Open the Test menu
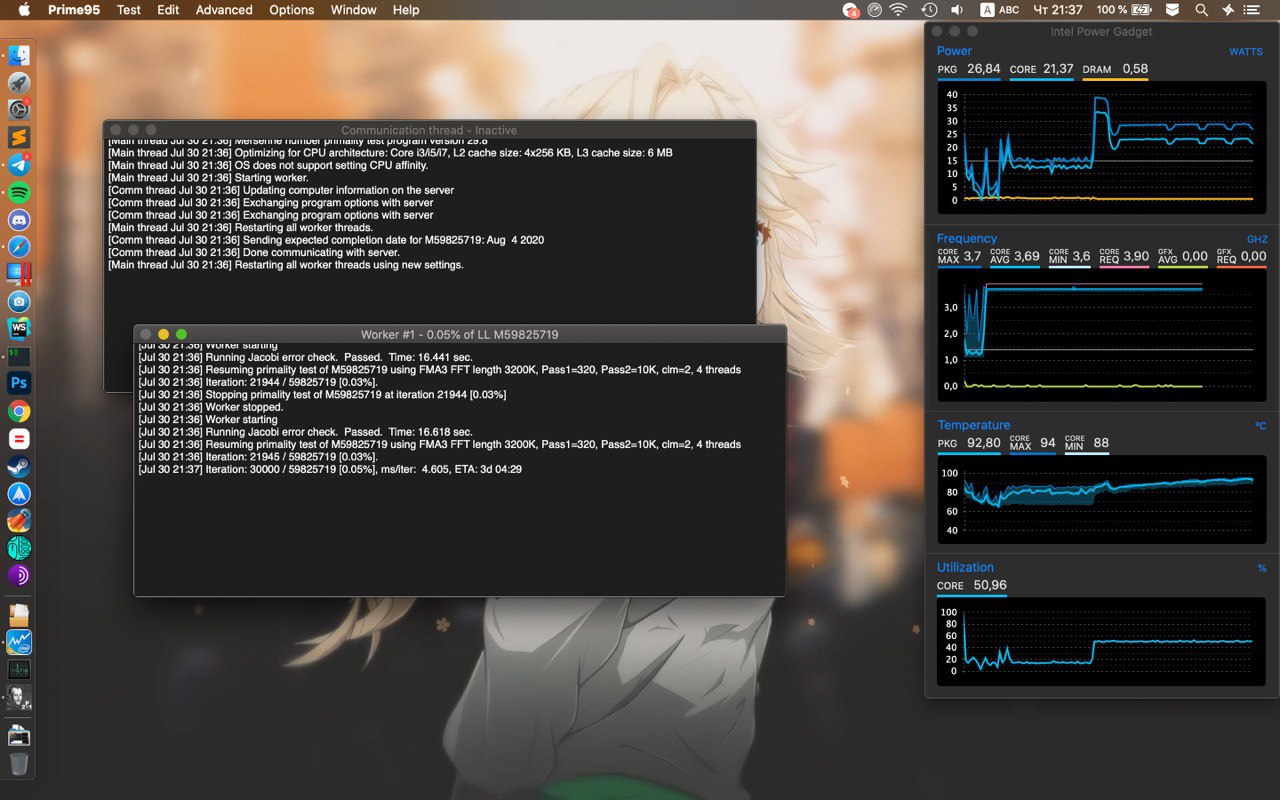 click(x=129, y=10)
